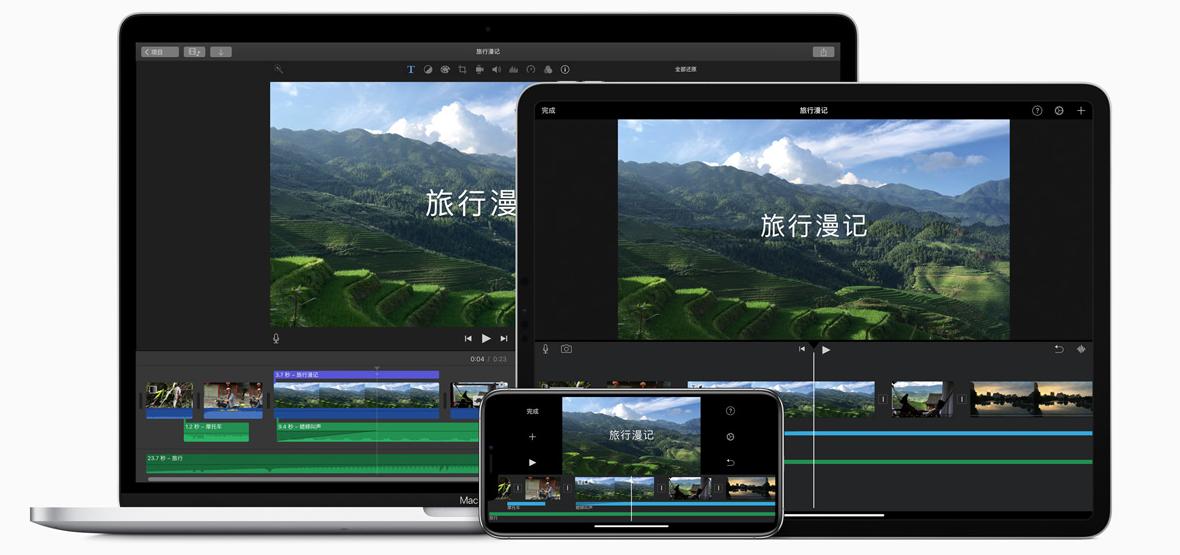
Task: Open Titles tool on MacBook toolbar
Action: coord(411,69)
